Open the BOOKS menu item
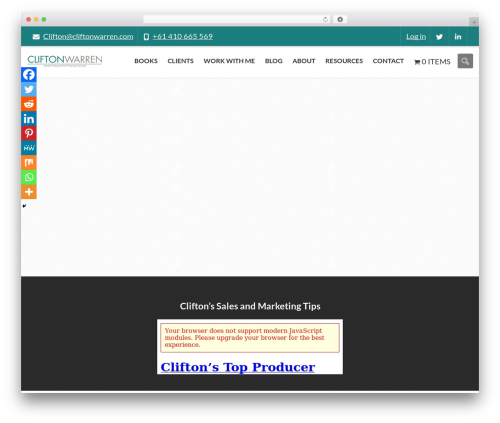500x423 pixels. tap(146, 61)
